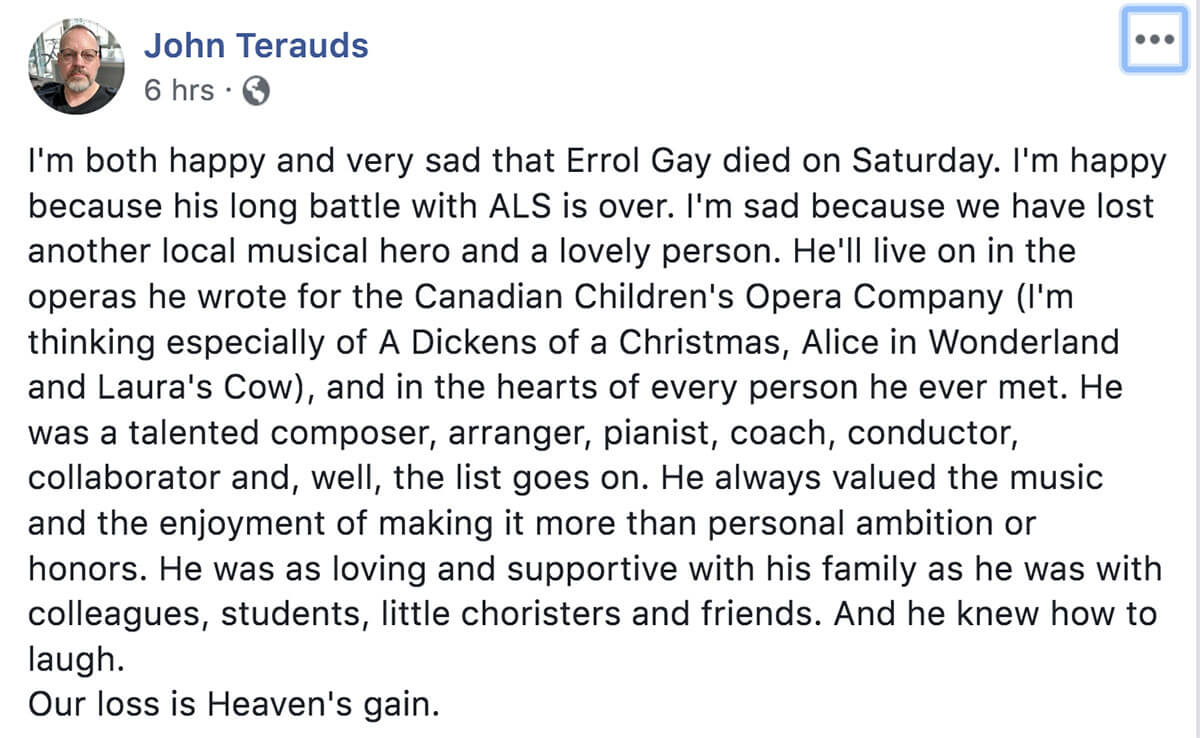This screenshot has height=738, width=1200.
Task: Open the John Terauds profile name link
Action: pos(256,45)
